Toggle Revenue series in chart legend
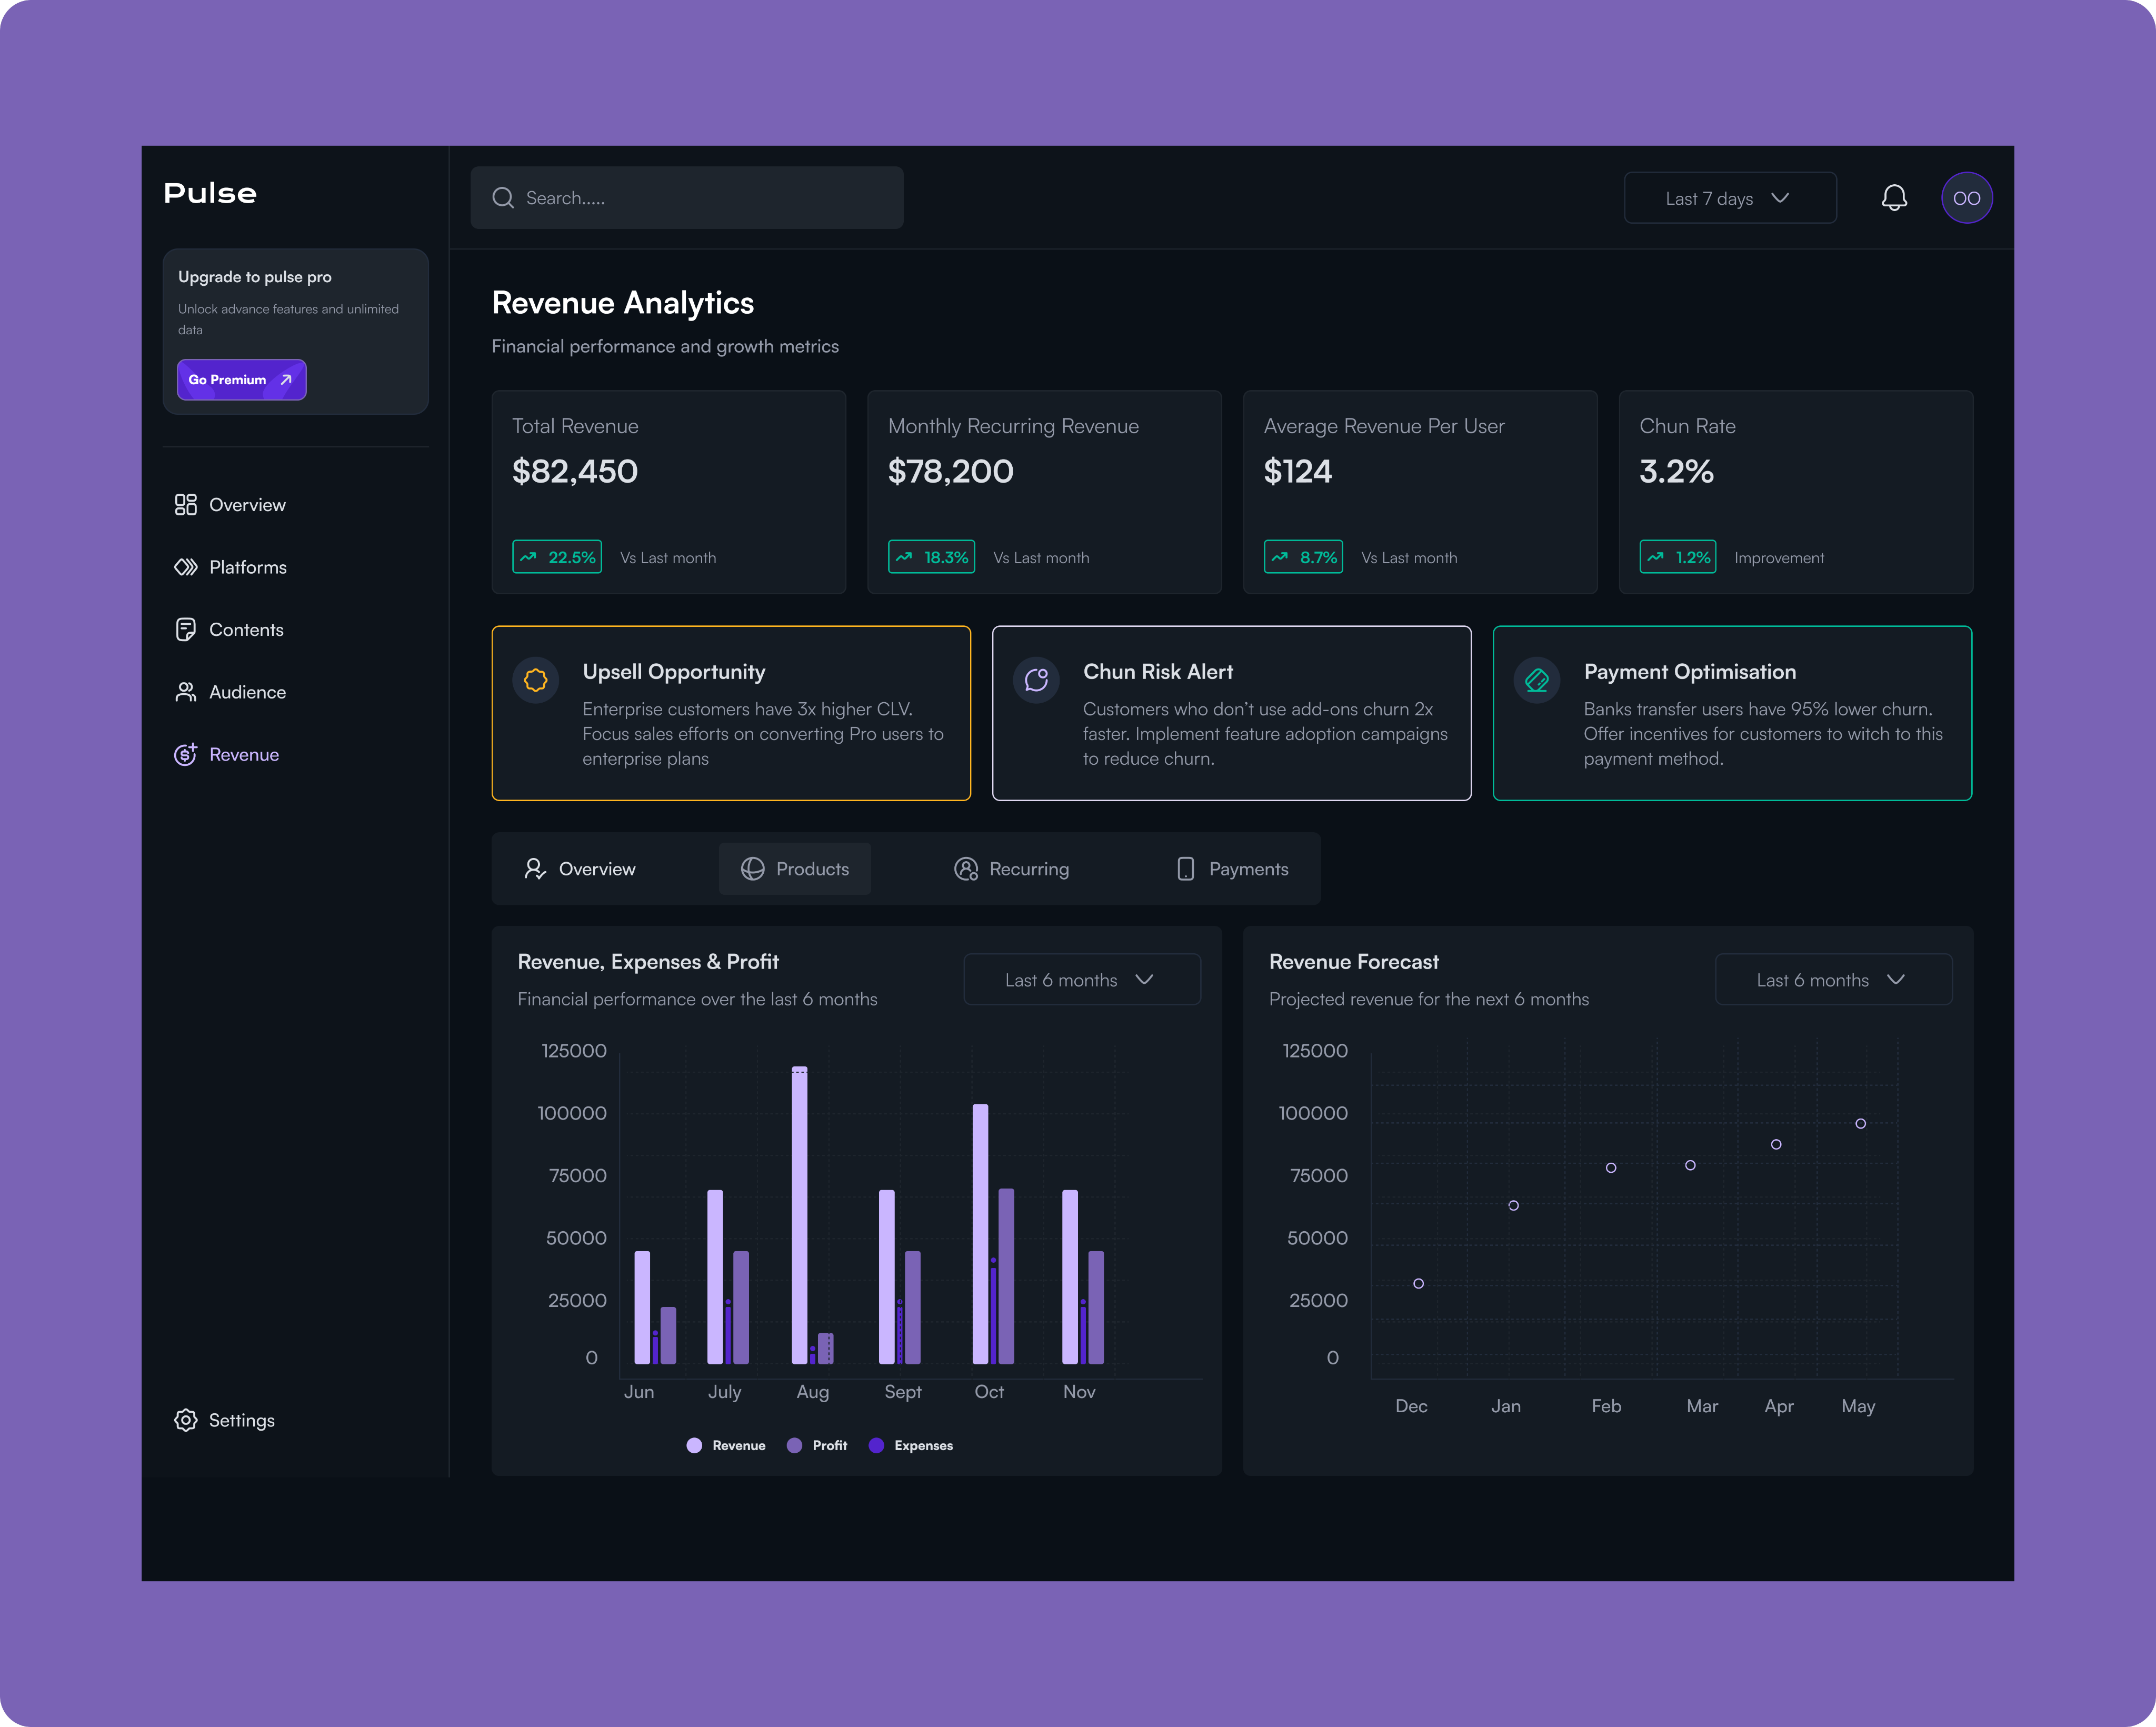 pyautogui.click(x=727, y=1445)
